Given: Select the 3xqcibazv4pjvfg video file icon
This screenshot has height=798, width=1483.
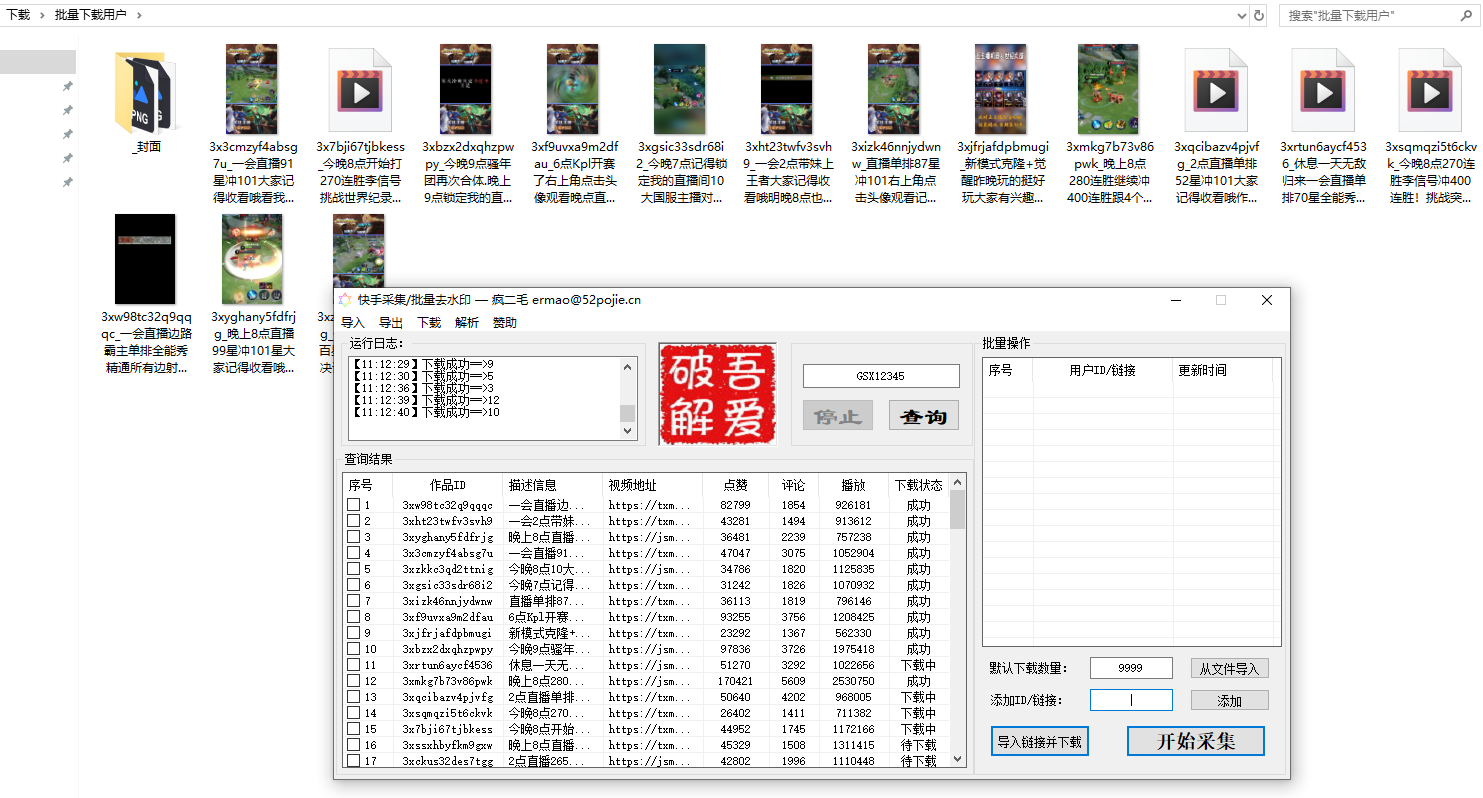Looking at the screenshot, I should tap(1217, 91).
